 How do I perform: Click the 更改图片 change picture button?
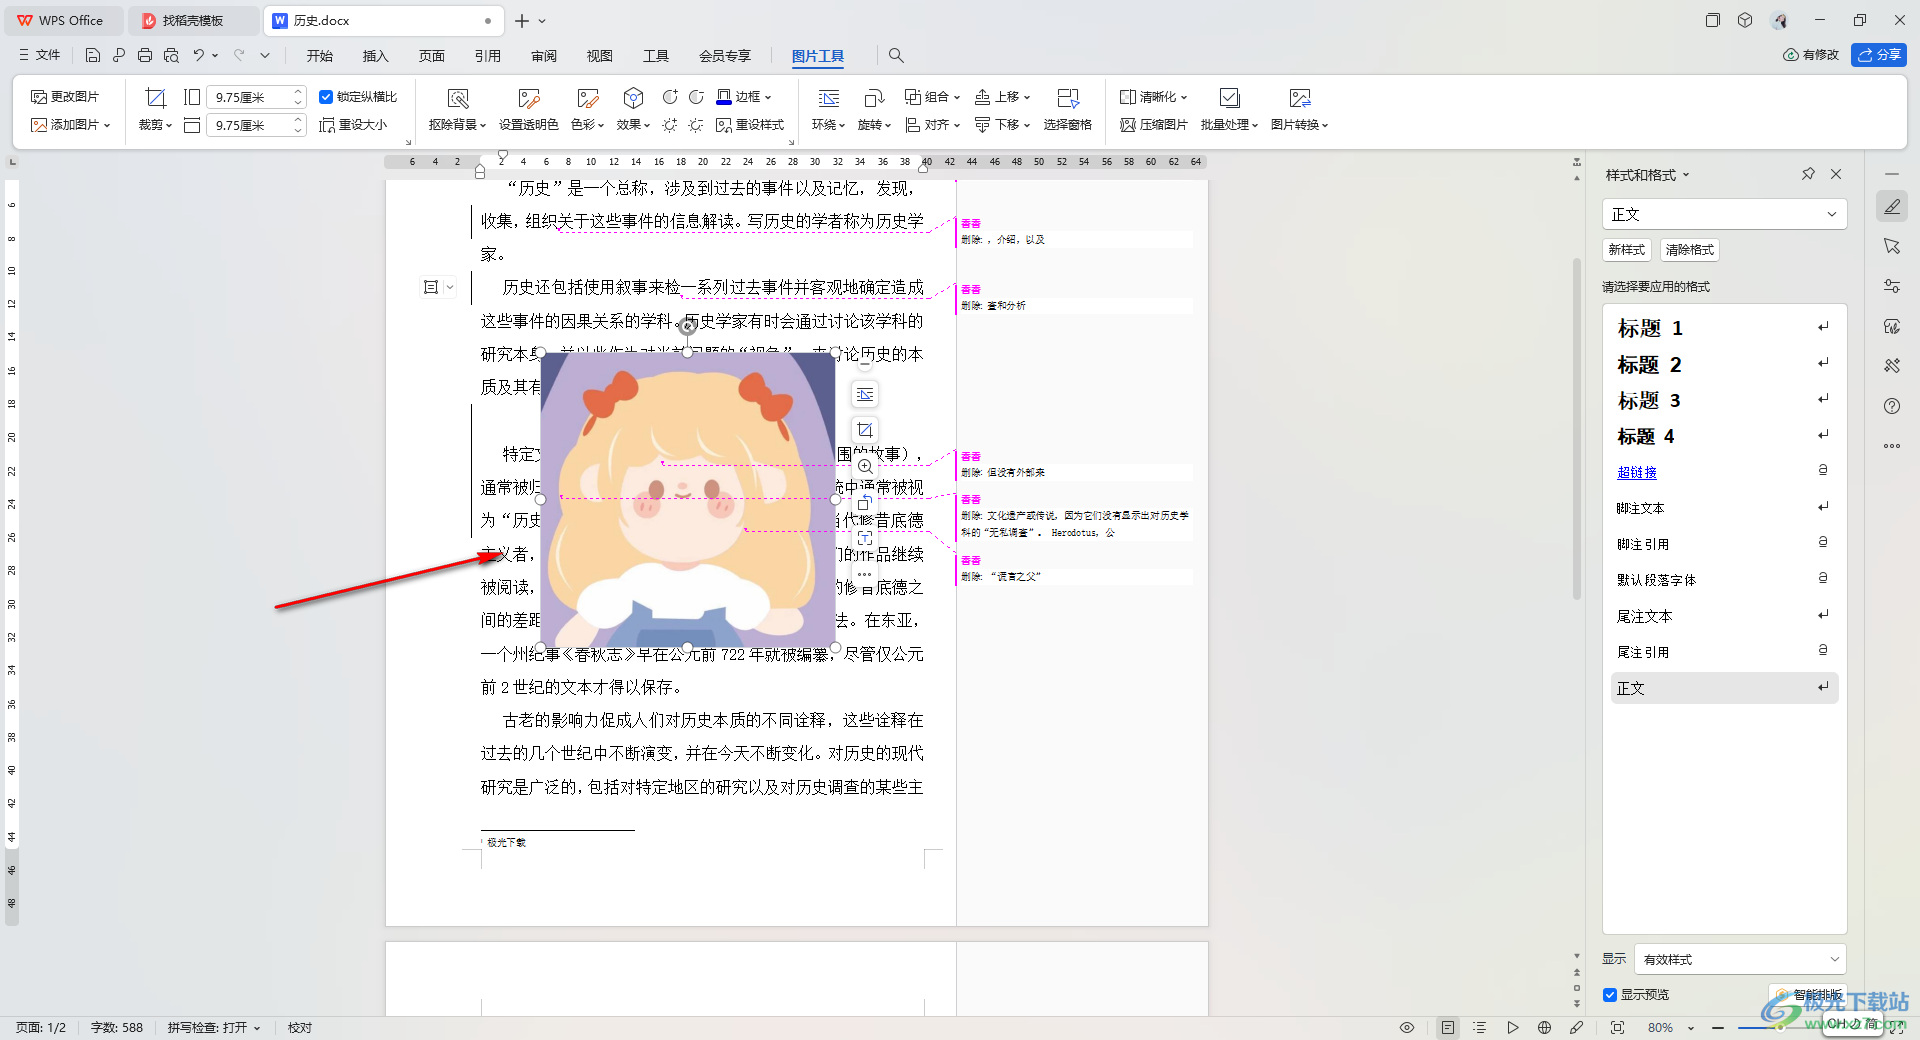(x=65, y=97)
